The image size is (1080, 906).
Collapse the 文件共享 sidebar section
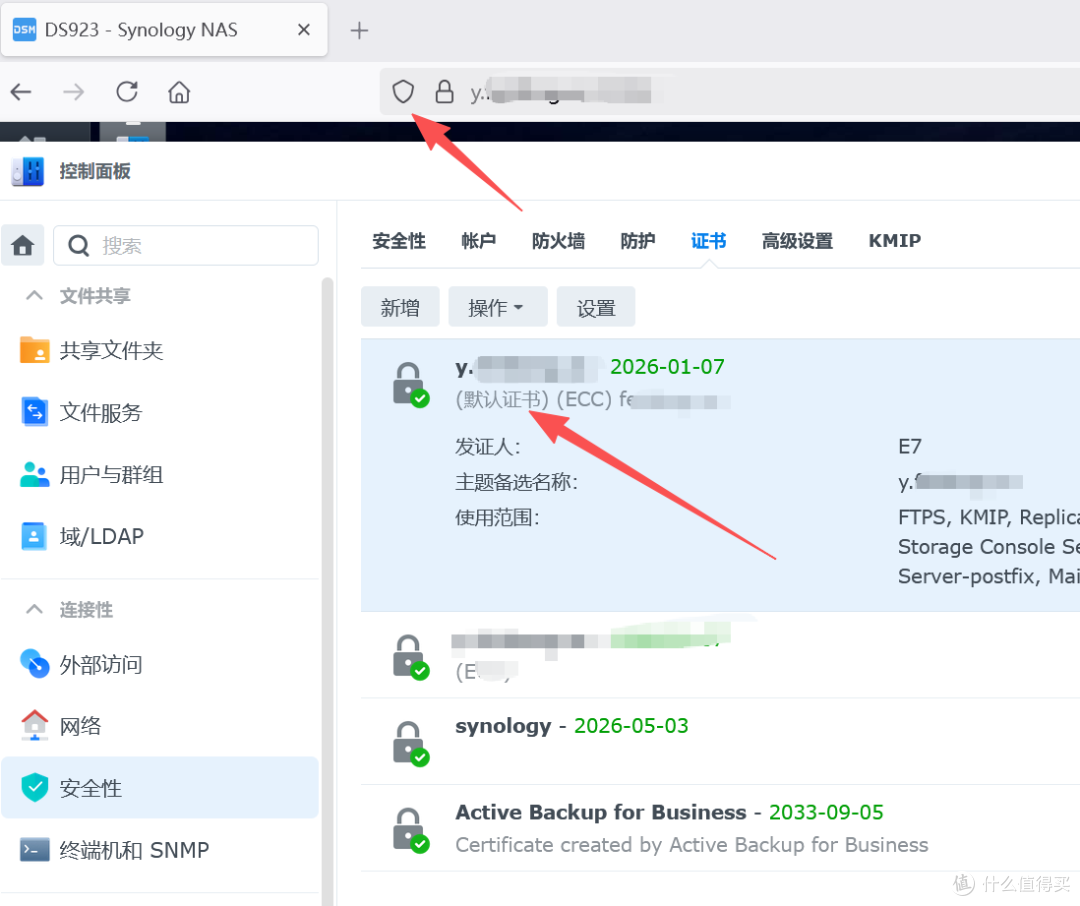(x=33, y=295)
